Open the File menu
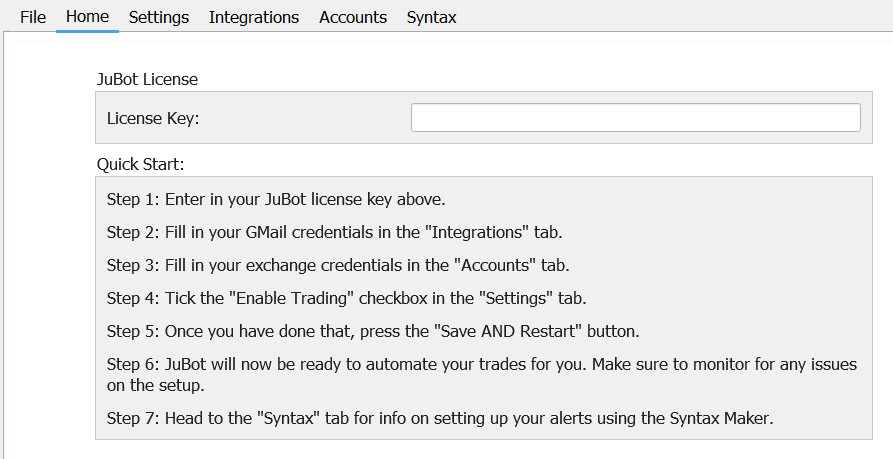Image resolution: width=893 pixels, height=459 pixels. tap(32, 17)
